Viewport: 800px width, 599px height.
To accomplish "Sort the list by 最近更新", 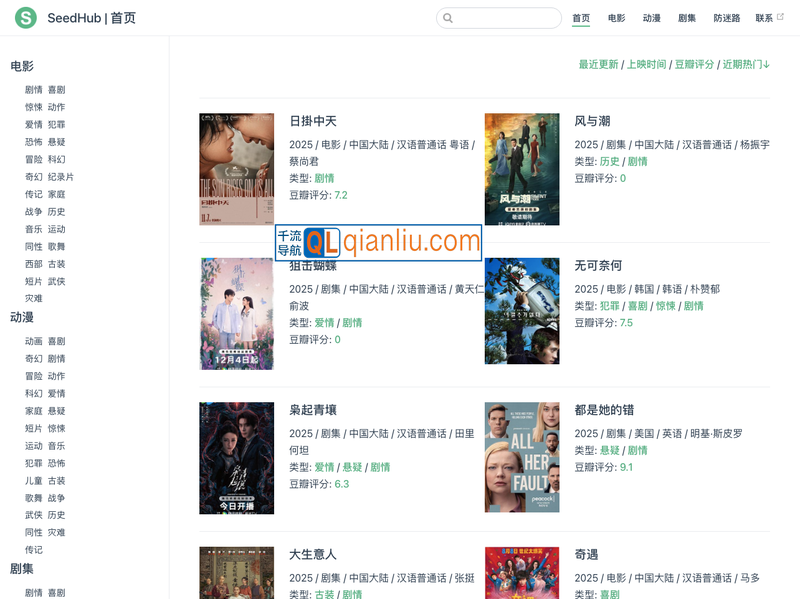I will pyautogui.click(x=598, y=64).
